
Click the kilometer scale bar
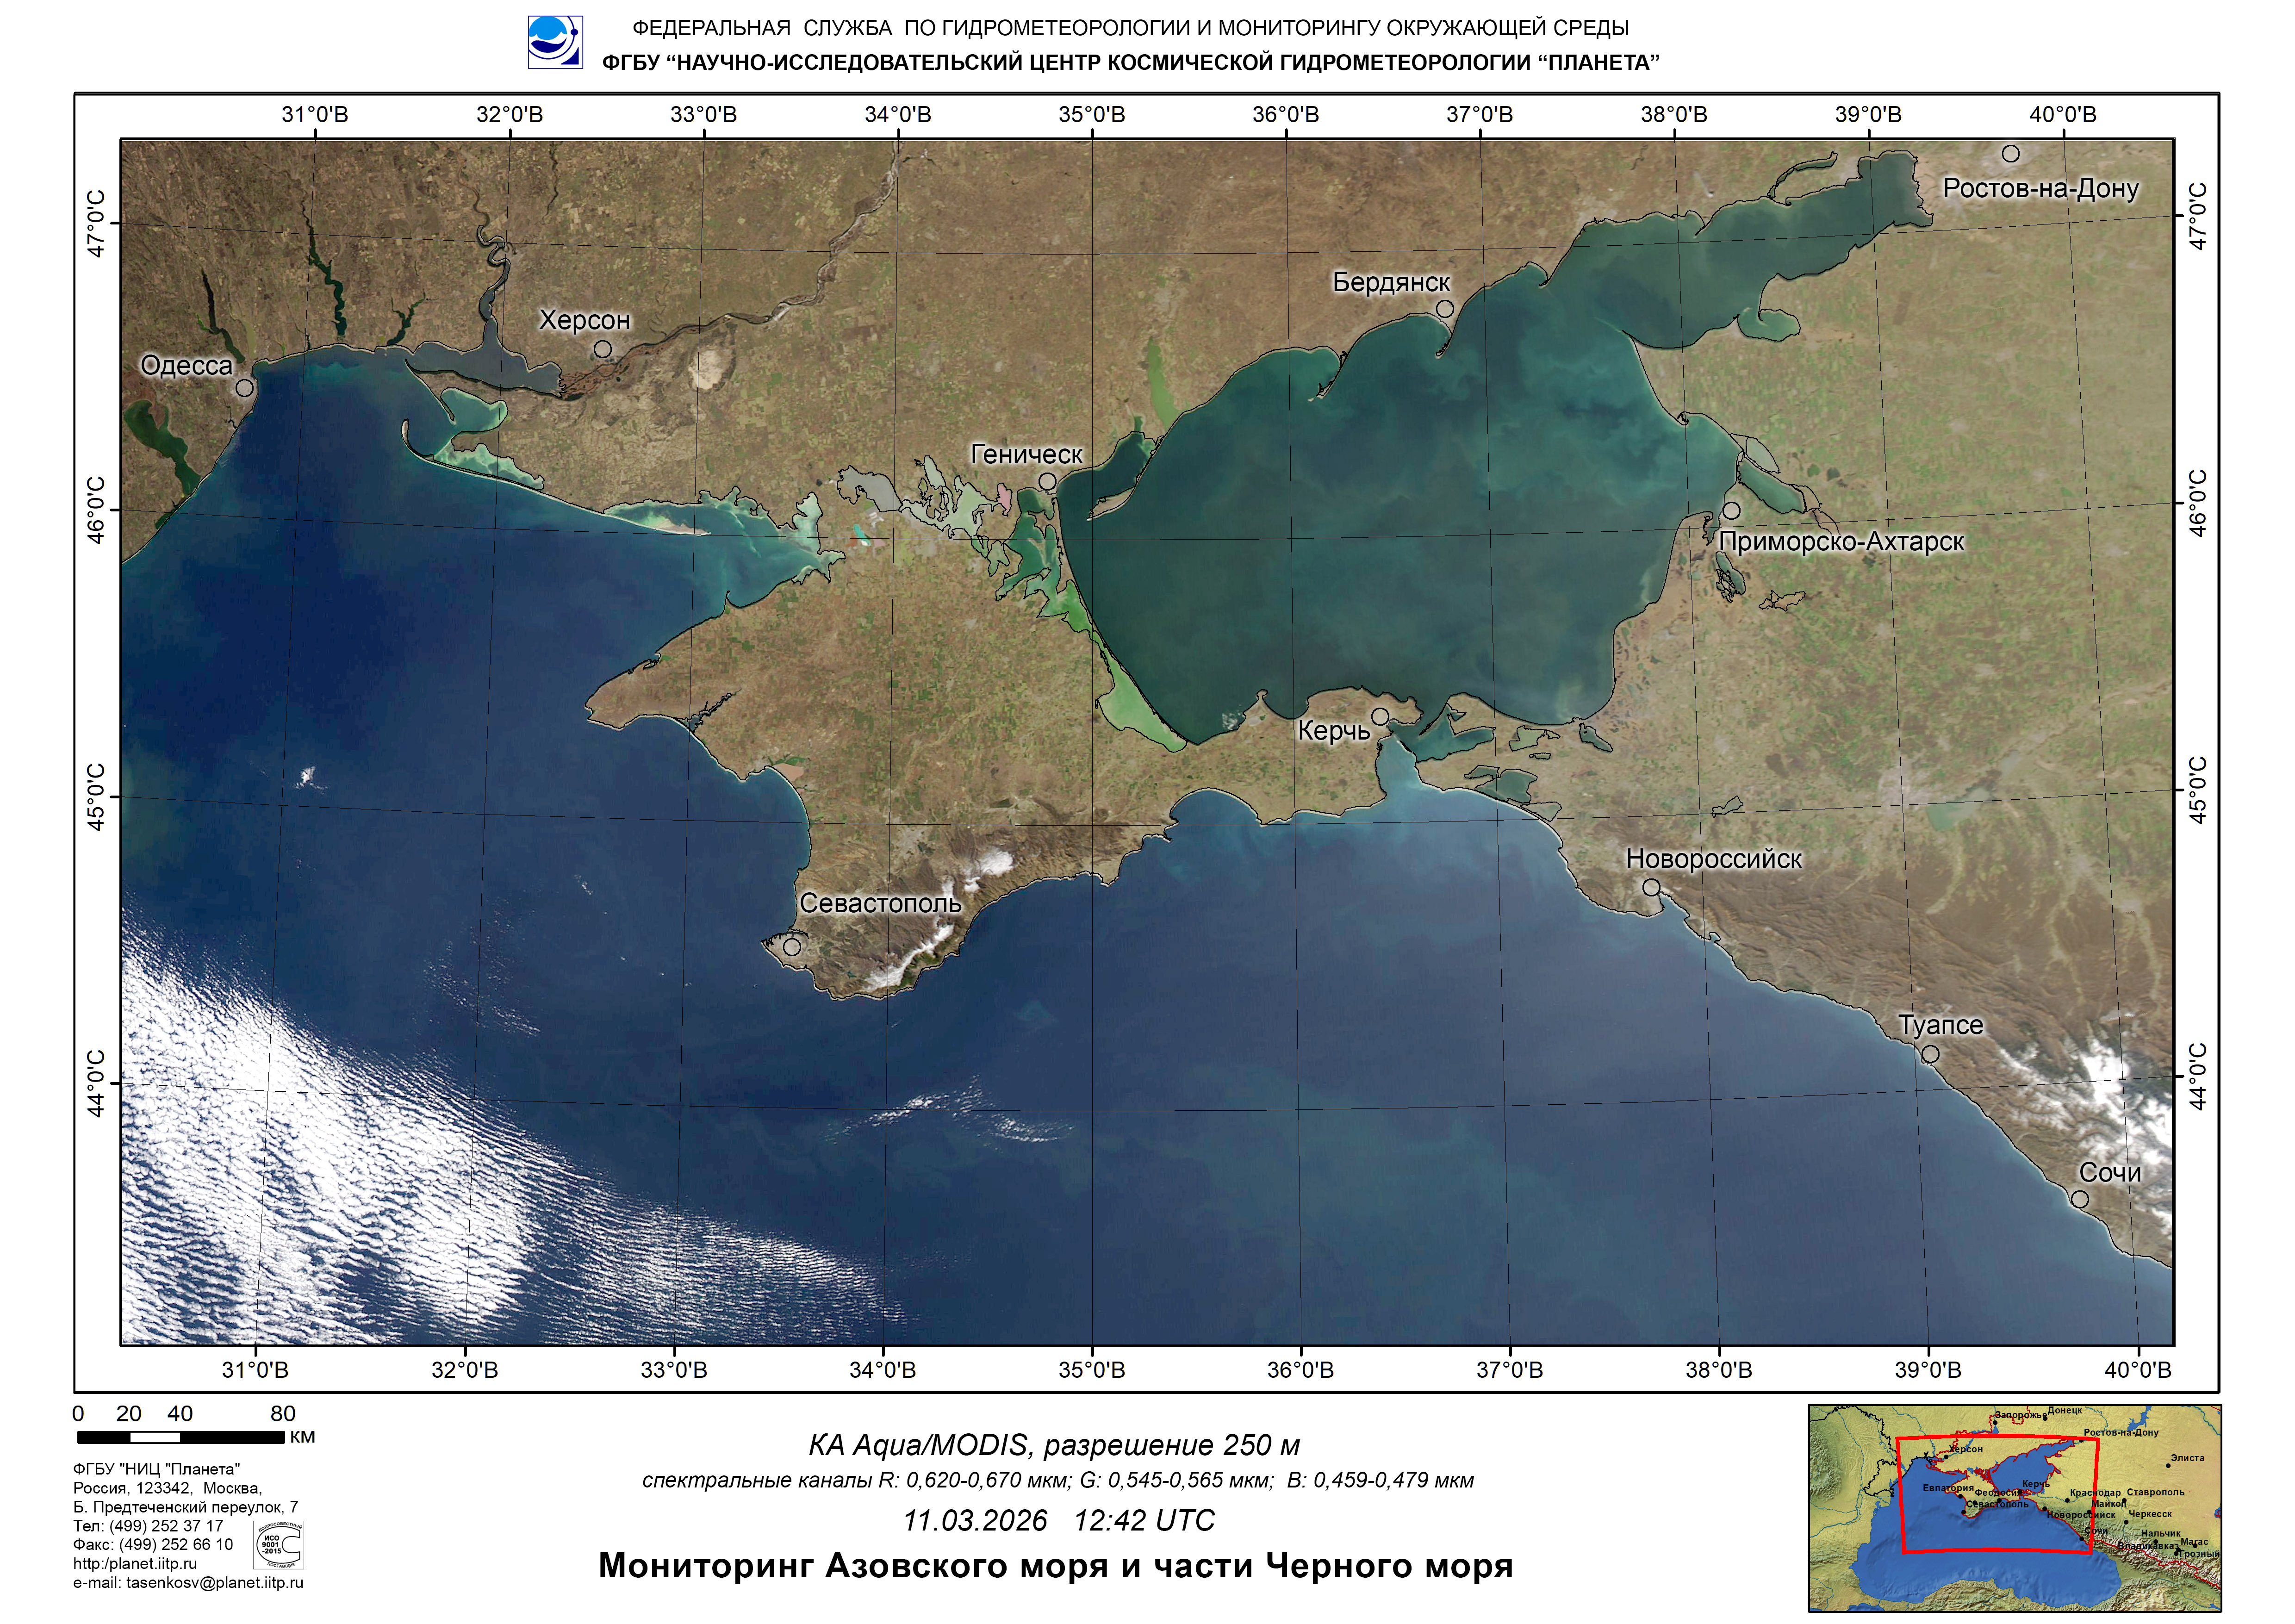click(x=180, y=1438)
